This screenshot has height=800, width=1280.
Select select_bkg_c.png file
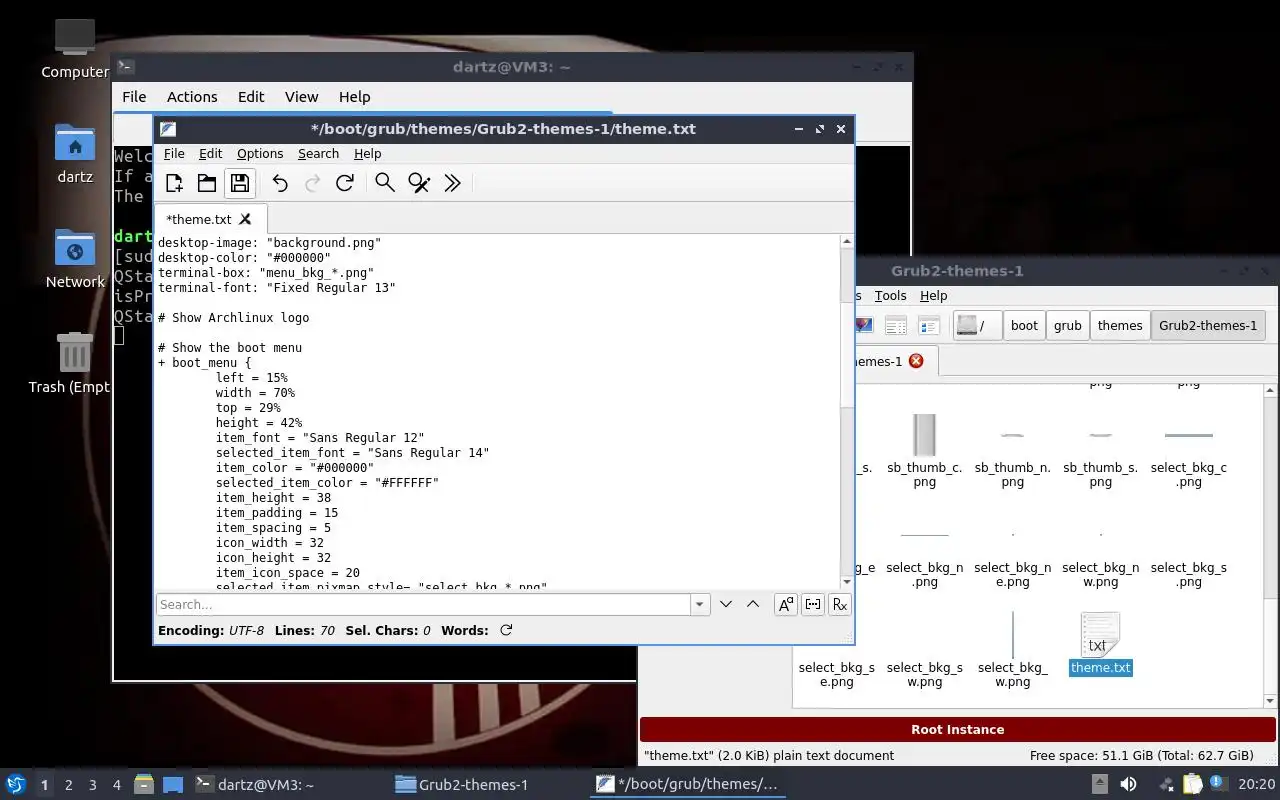(x=1188, y=451)
